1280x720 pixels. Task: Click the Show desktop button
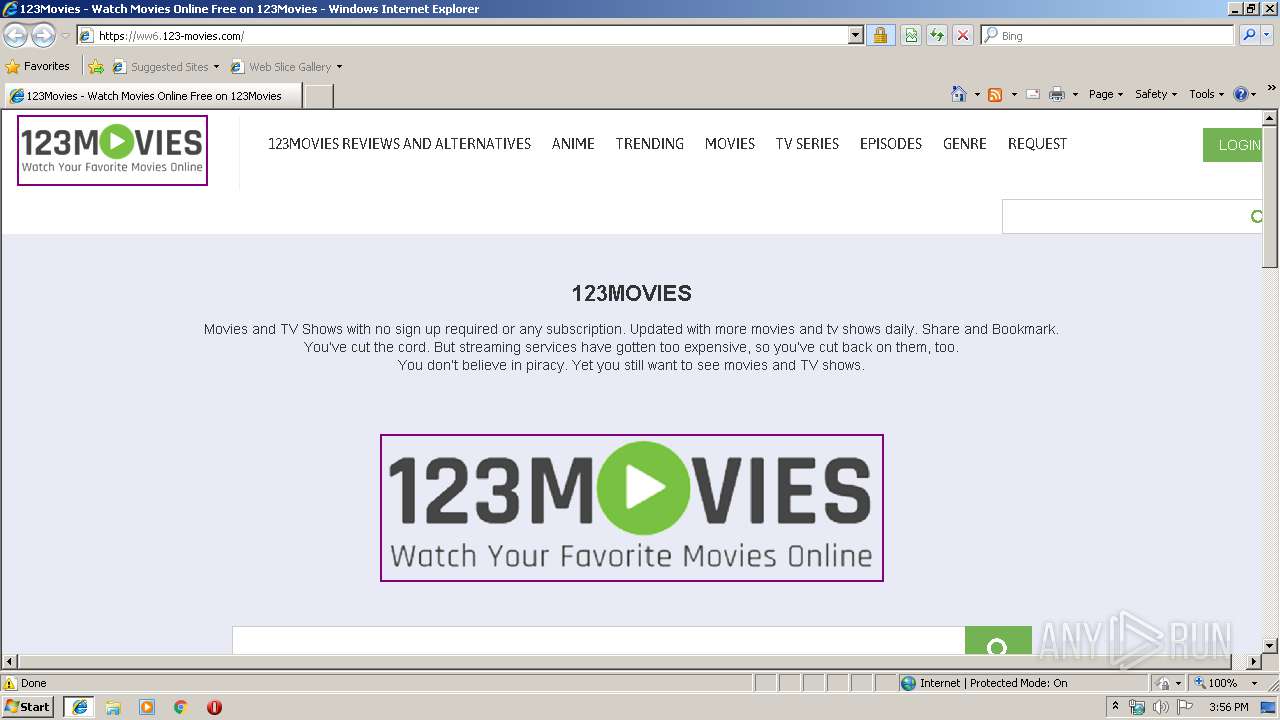point(1269,707)
